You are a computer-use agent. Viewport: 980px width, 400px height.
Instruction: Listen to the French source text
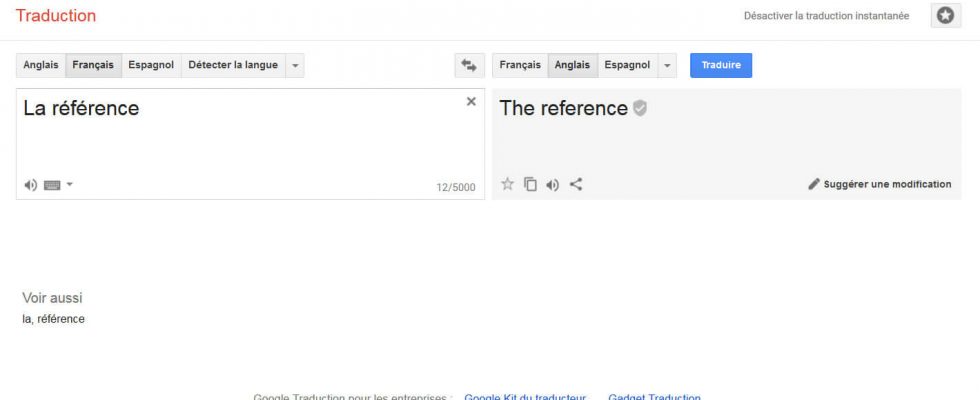(30, 185)
